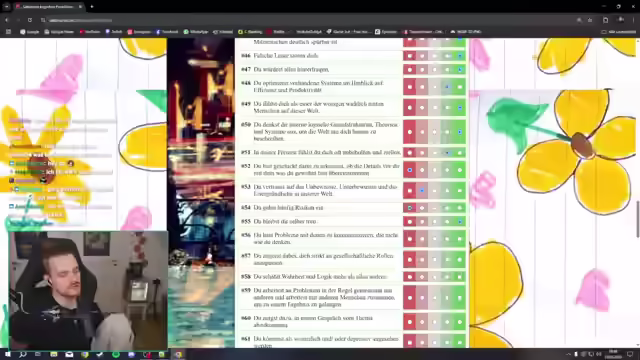
Task: Select dark red option for question #50
Action: point(409,132)
